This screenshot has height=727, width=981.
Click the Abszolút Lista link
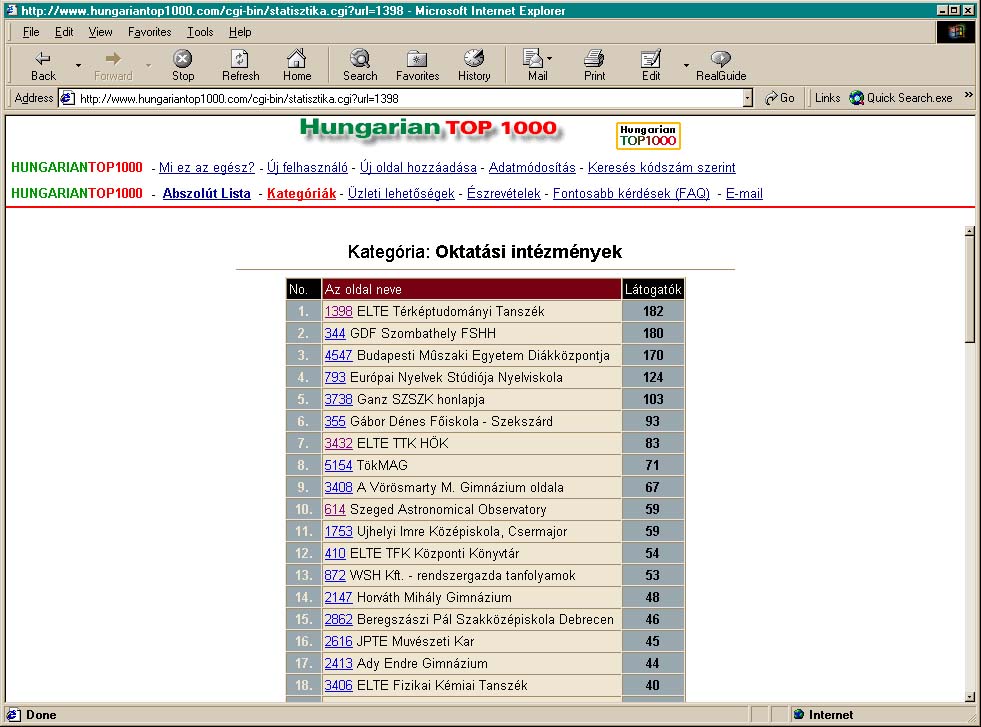tap(206, 194)
